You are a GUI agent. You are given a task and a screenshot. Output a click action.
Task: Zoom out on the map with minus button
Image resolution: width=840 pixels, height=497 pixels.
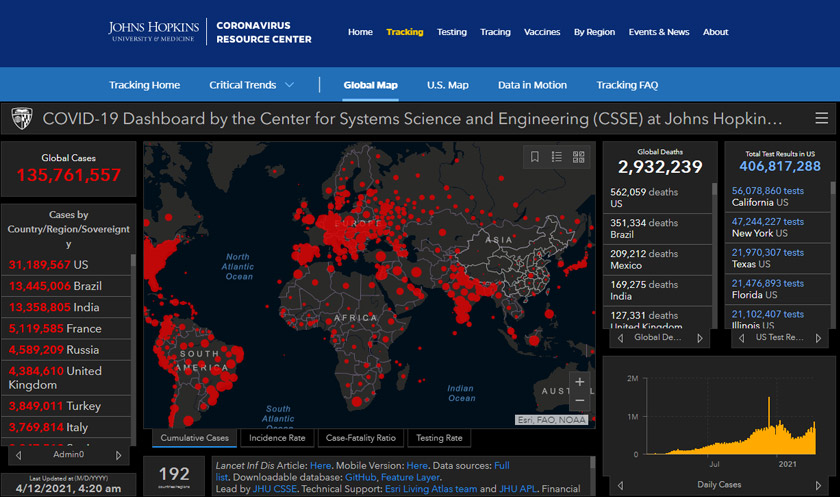579,401
